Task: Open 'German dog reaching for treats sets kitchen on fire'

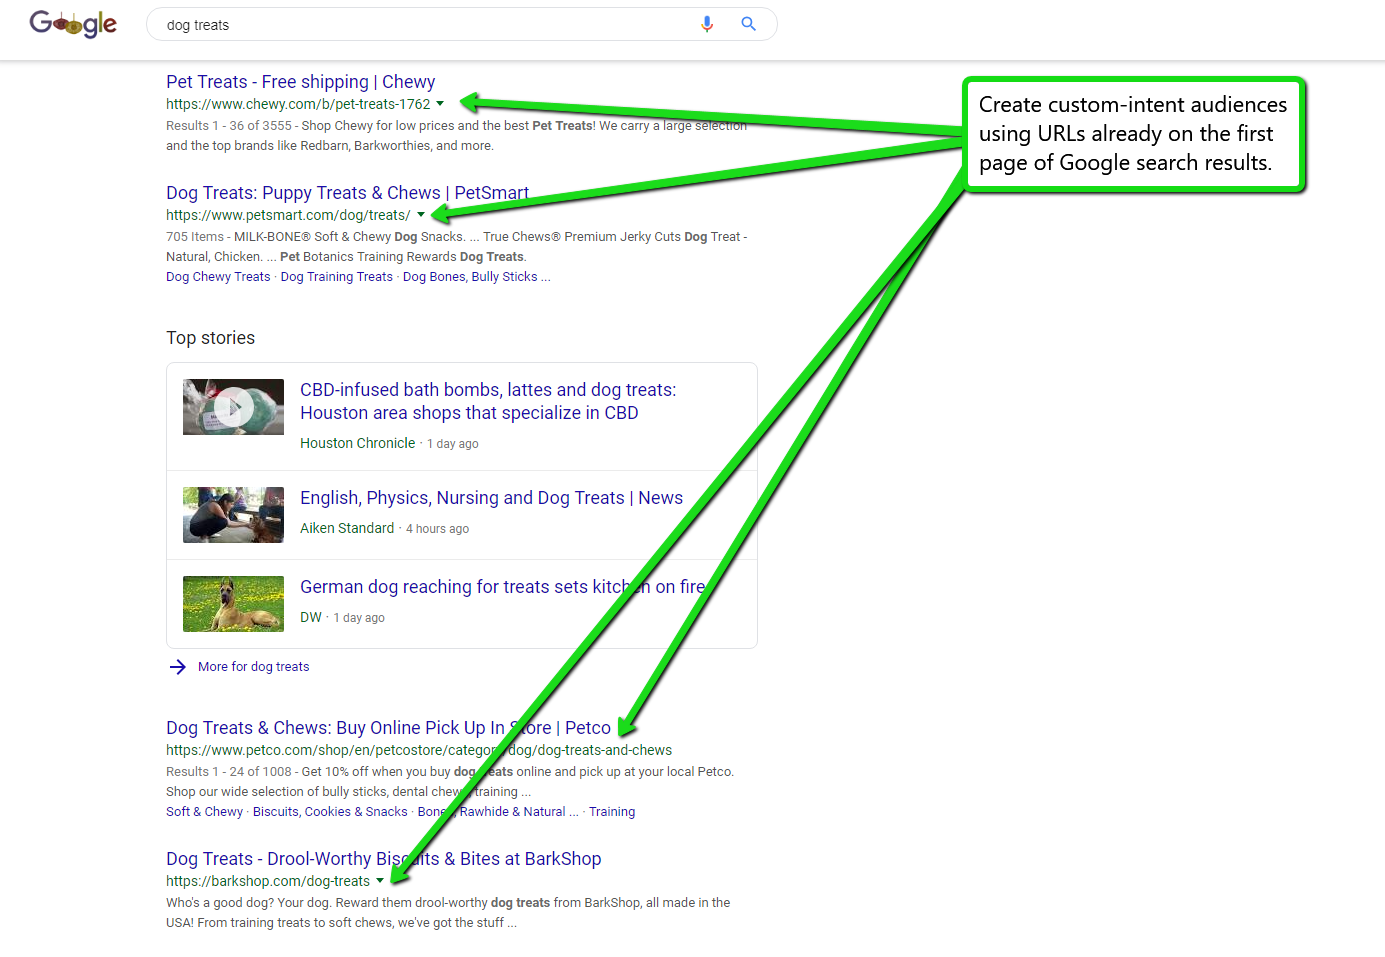Action: click(502, 587)
